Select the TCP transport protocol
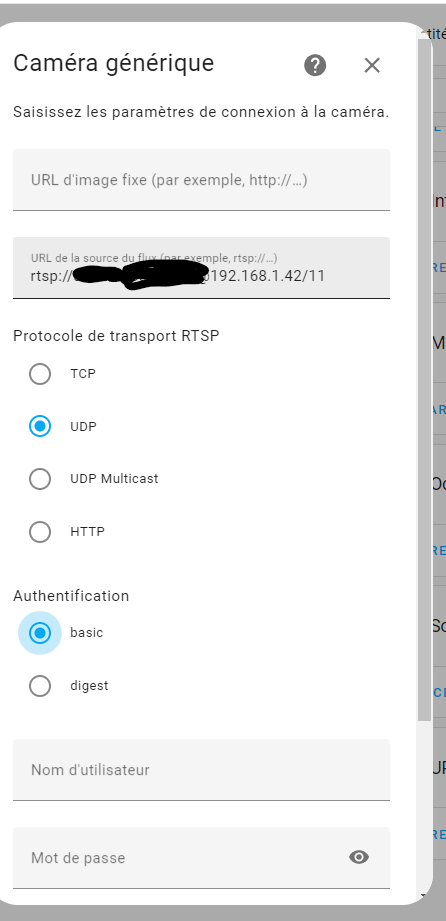 [40, 374]
